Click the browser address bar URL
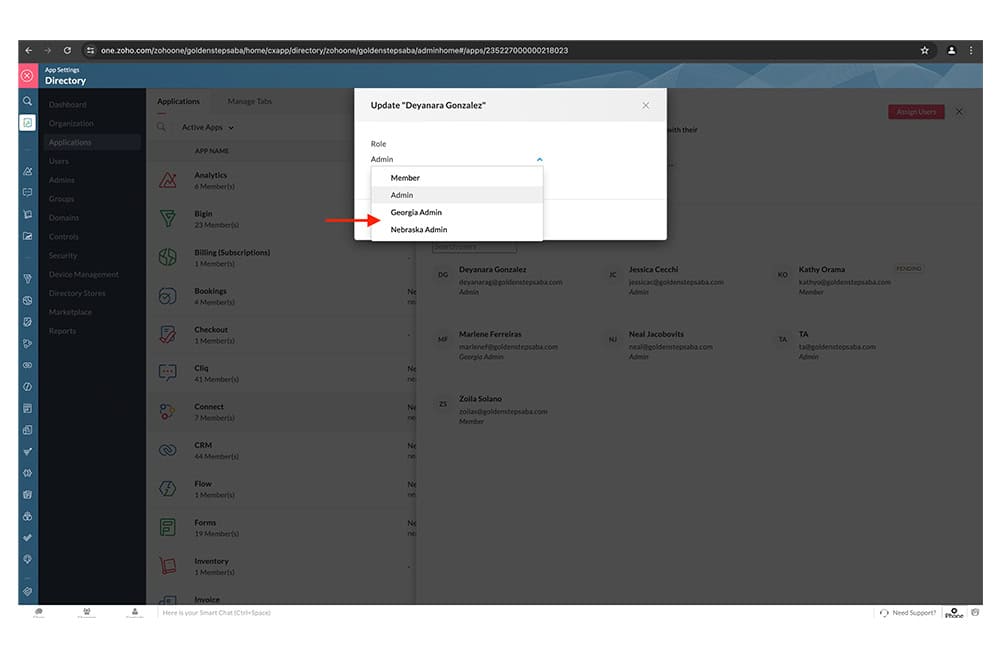1000x658 pixels. click(x=334, y=50)
